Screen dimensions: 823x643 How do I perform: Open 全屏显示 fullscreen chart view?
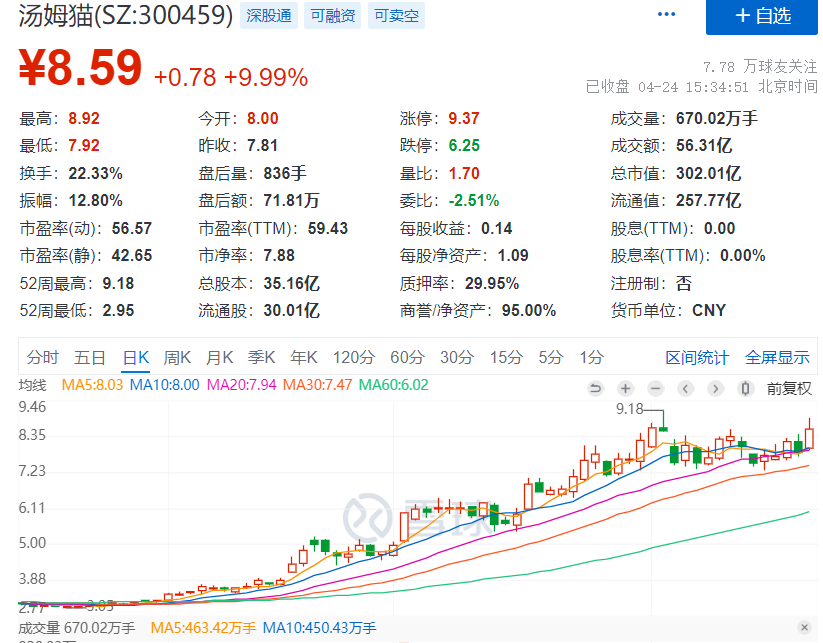(777, 357)
